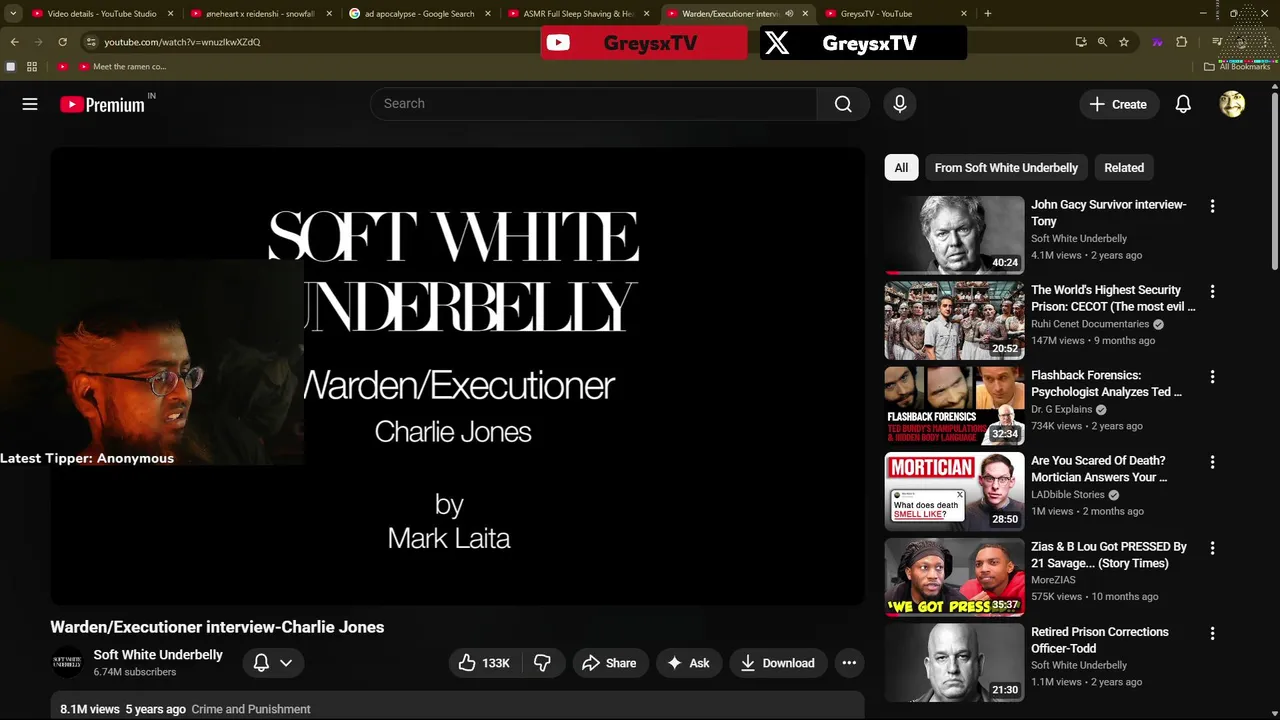The image size is (1280, 720).
Task: Open options for Mortician Answers video
Action: pos(1212,463)
